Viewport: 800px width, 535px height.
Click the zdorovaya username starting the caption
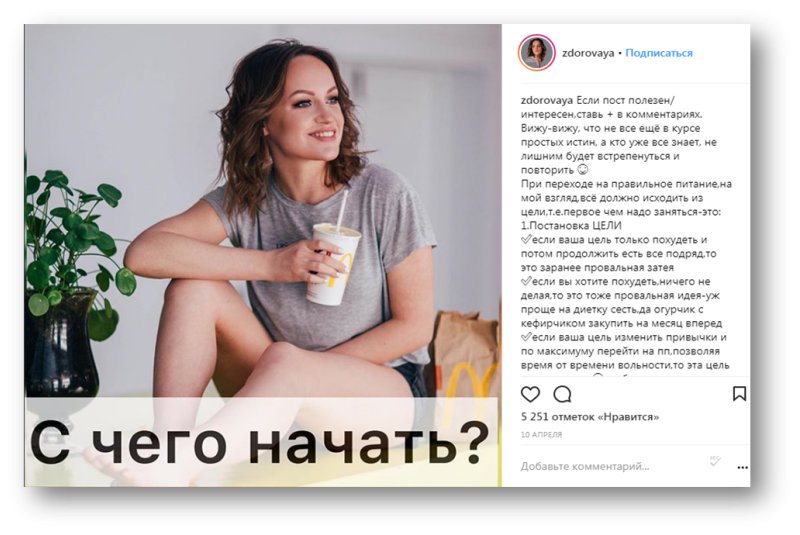pyautogui.click(x=546, y=100)
